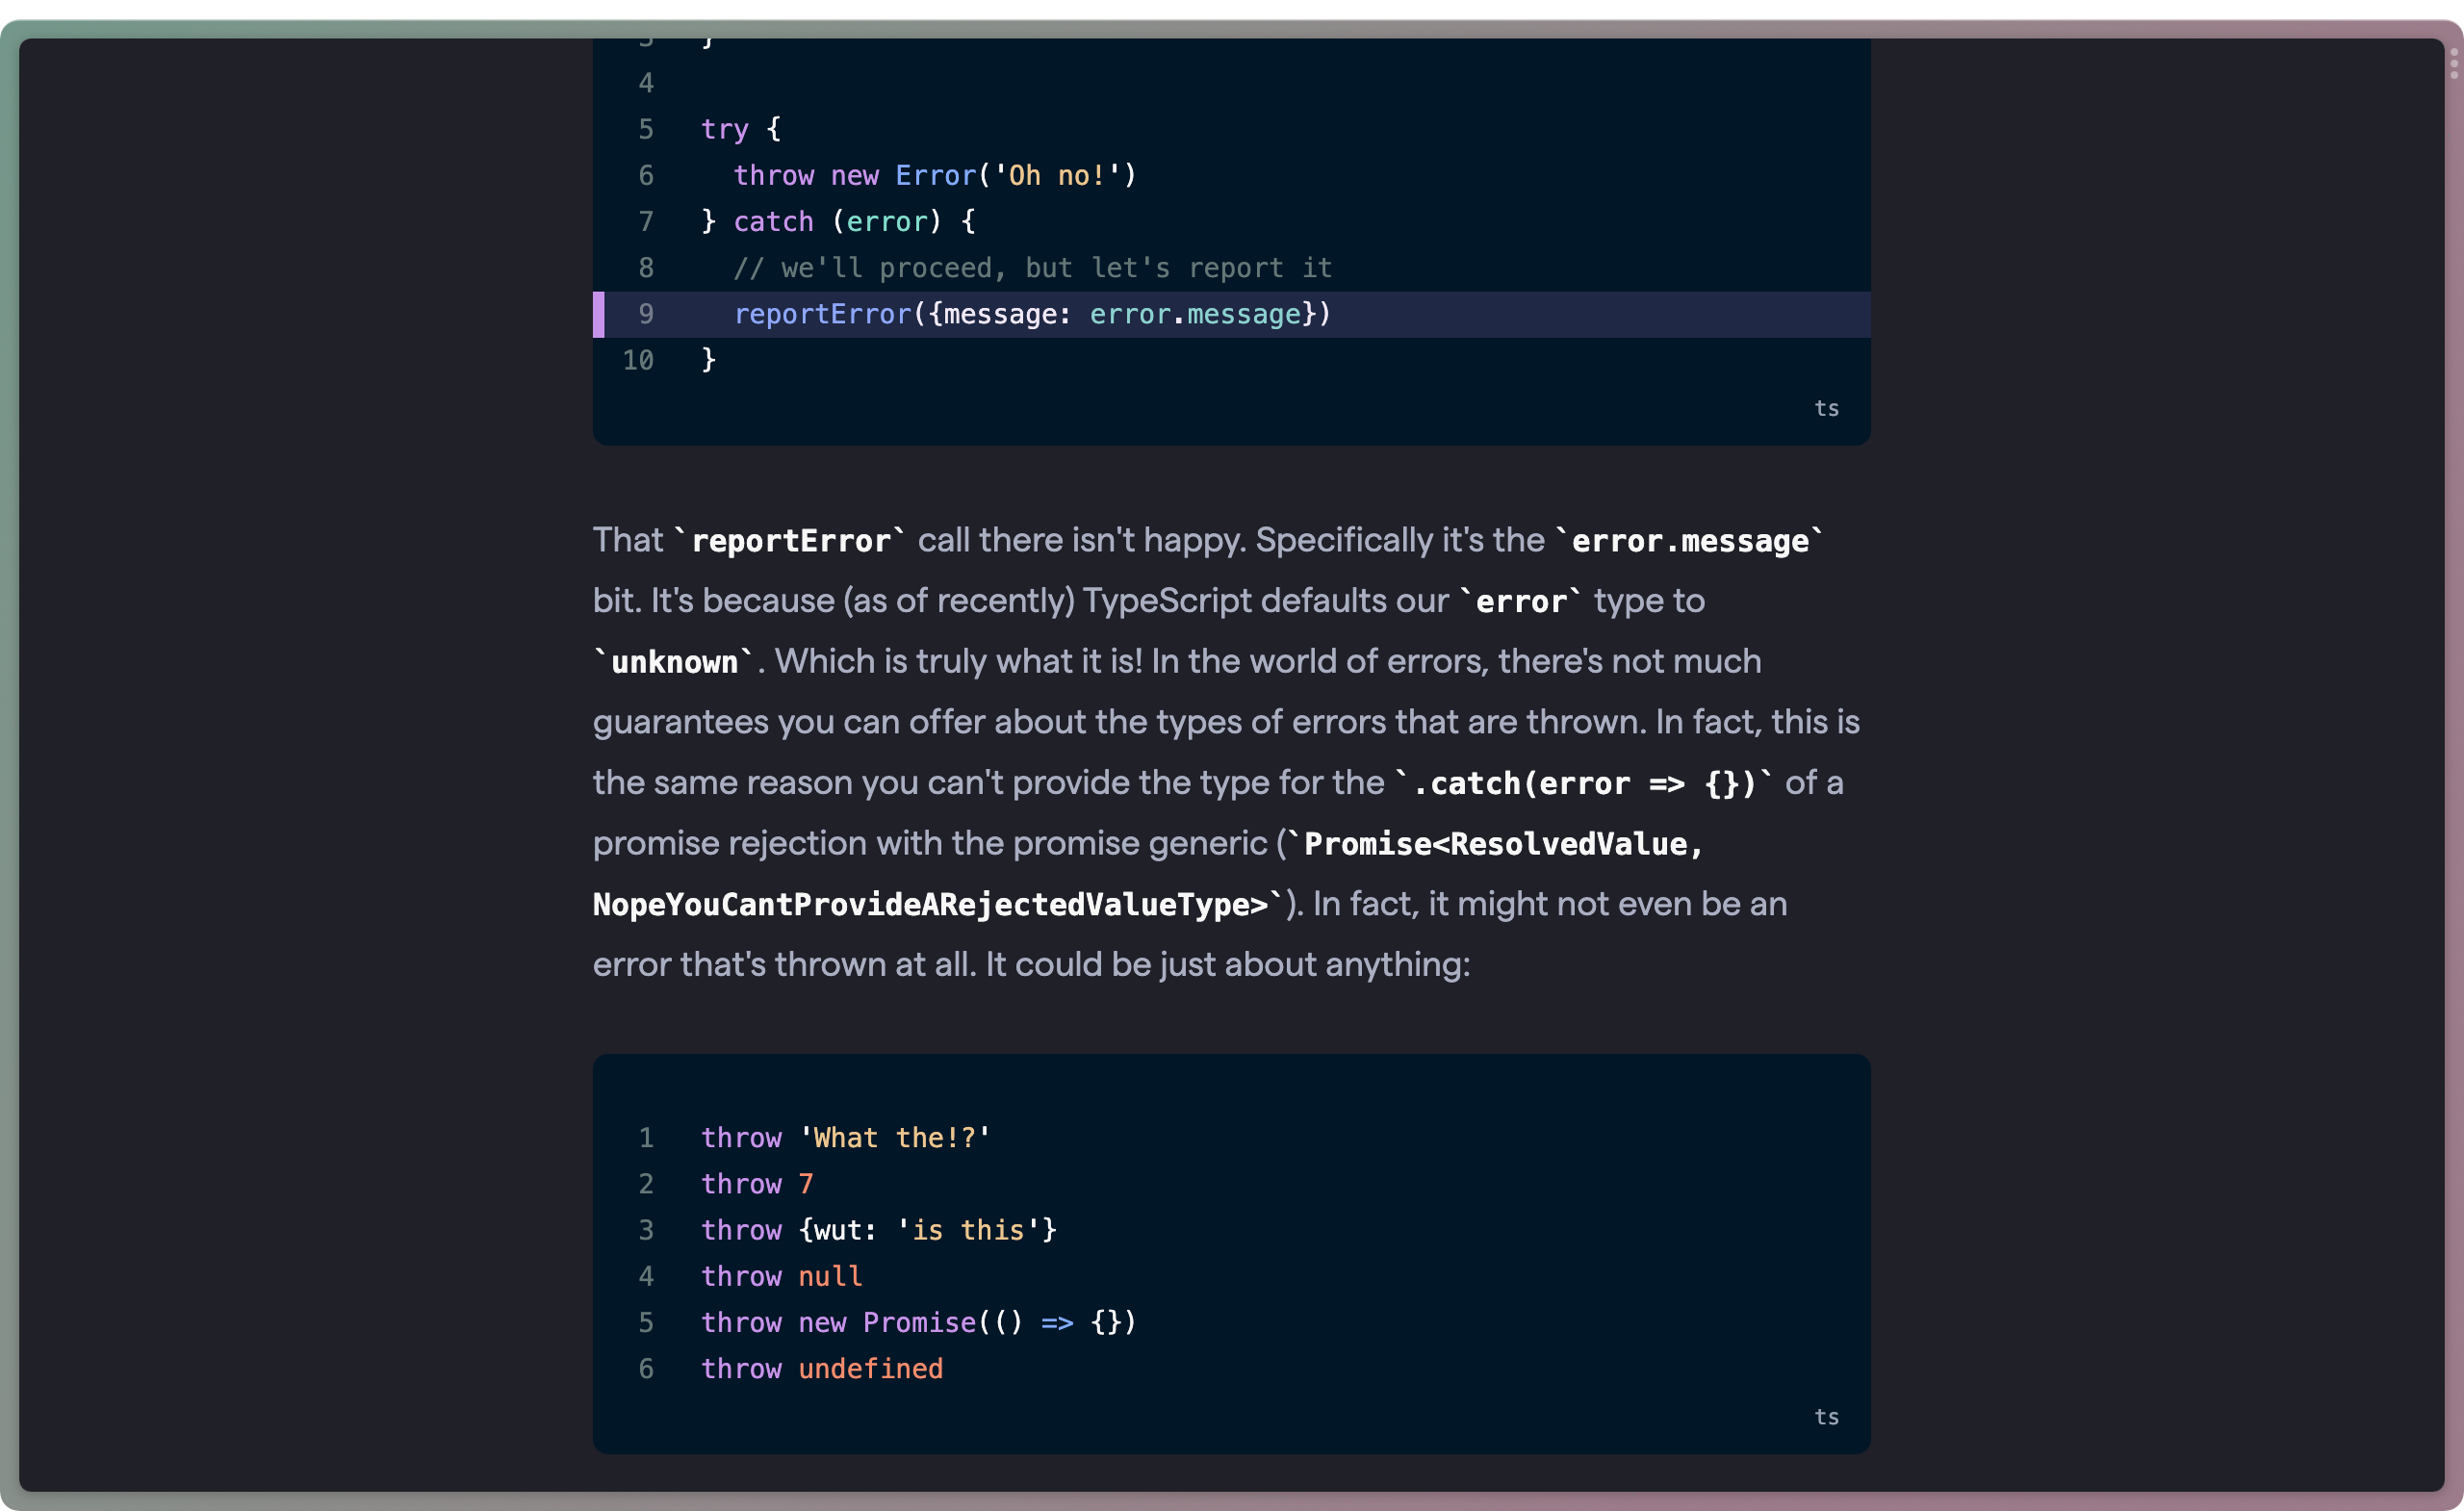Image resolution: width=2464 pixels, height=1511 pixels.
Task: Select the throw new Error('Oh no!') line
Action: (935, 175)
